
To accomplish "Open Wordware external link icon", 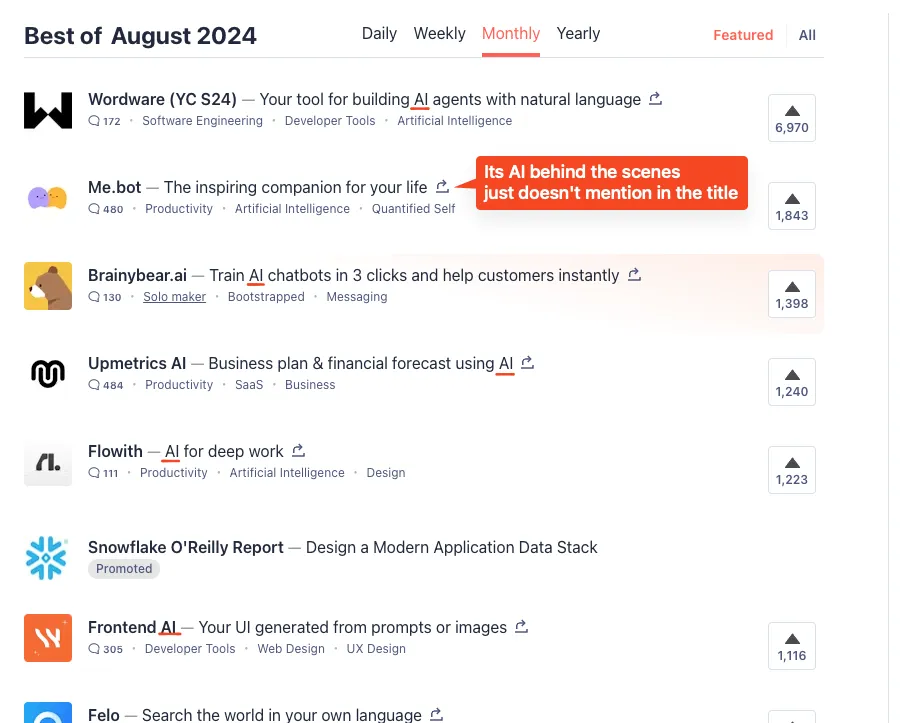I will pyautogui.click(x=655, y=99).
